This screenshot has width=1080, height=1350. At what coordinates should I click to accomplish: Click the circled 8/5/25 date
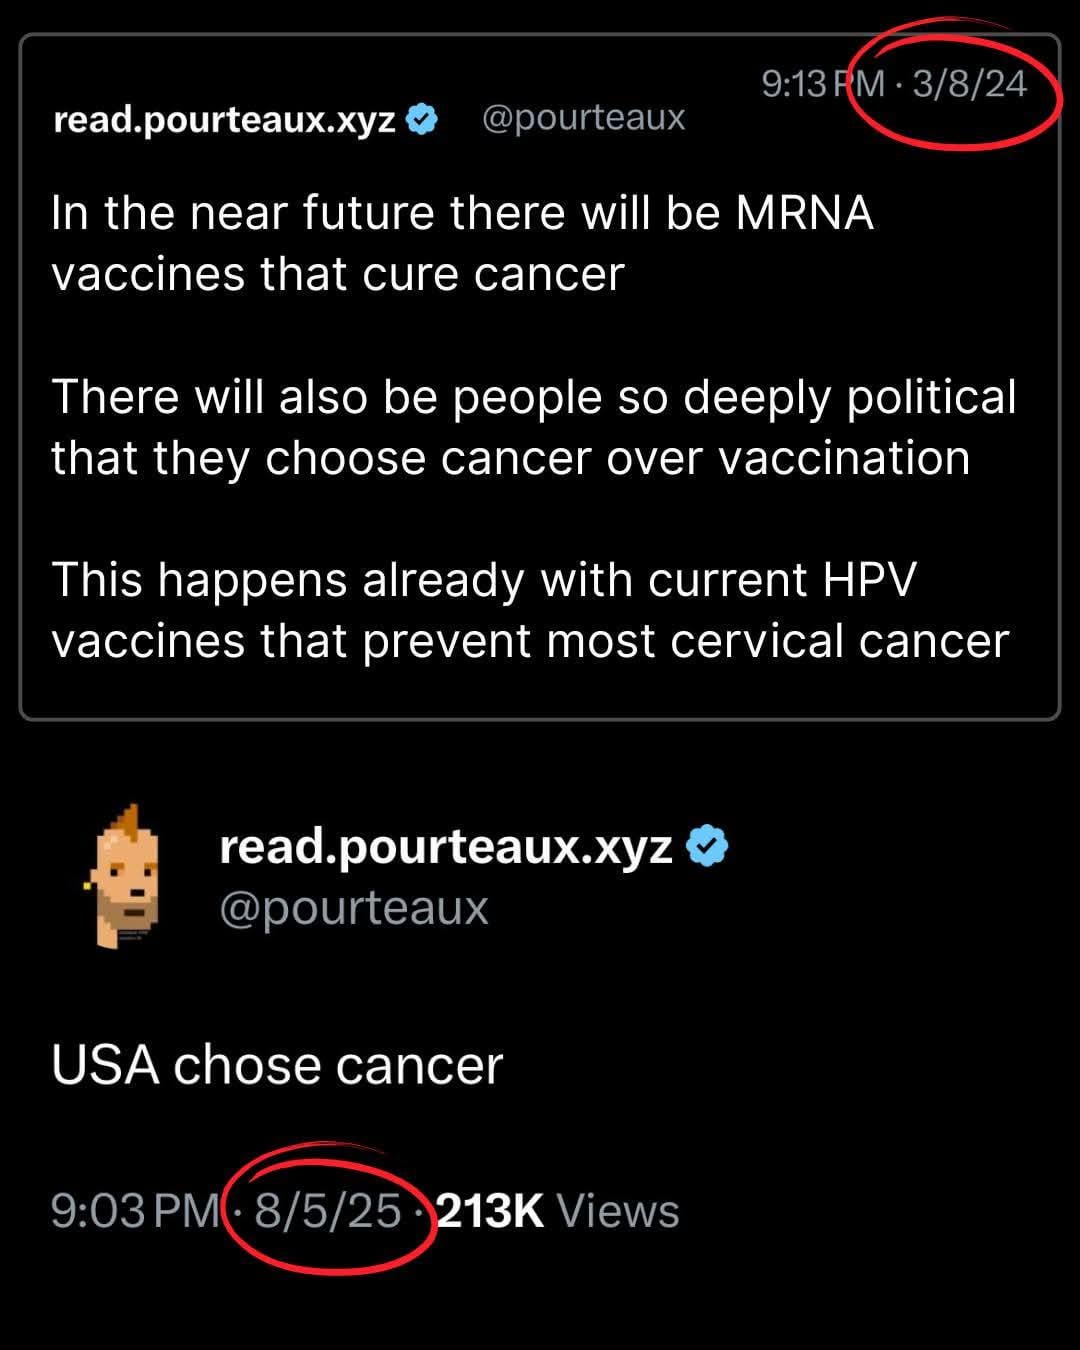point(328,1211)
